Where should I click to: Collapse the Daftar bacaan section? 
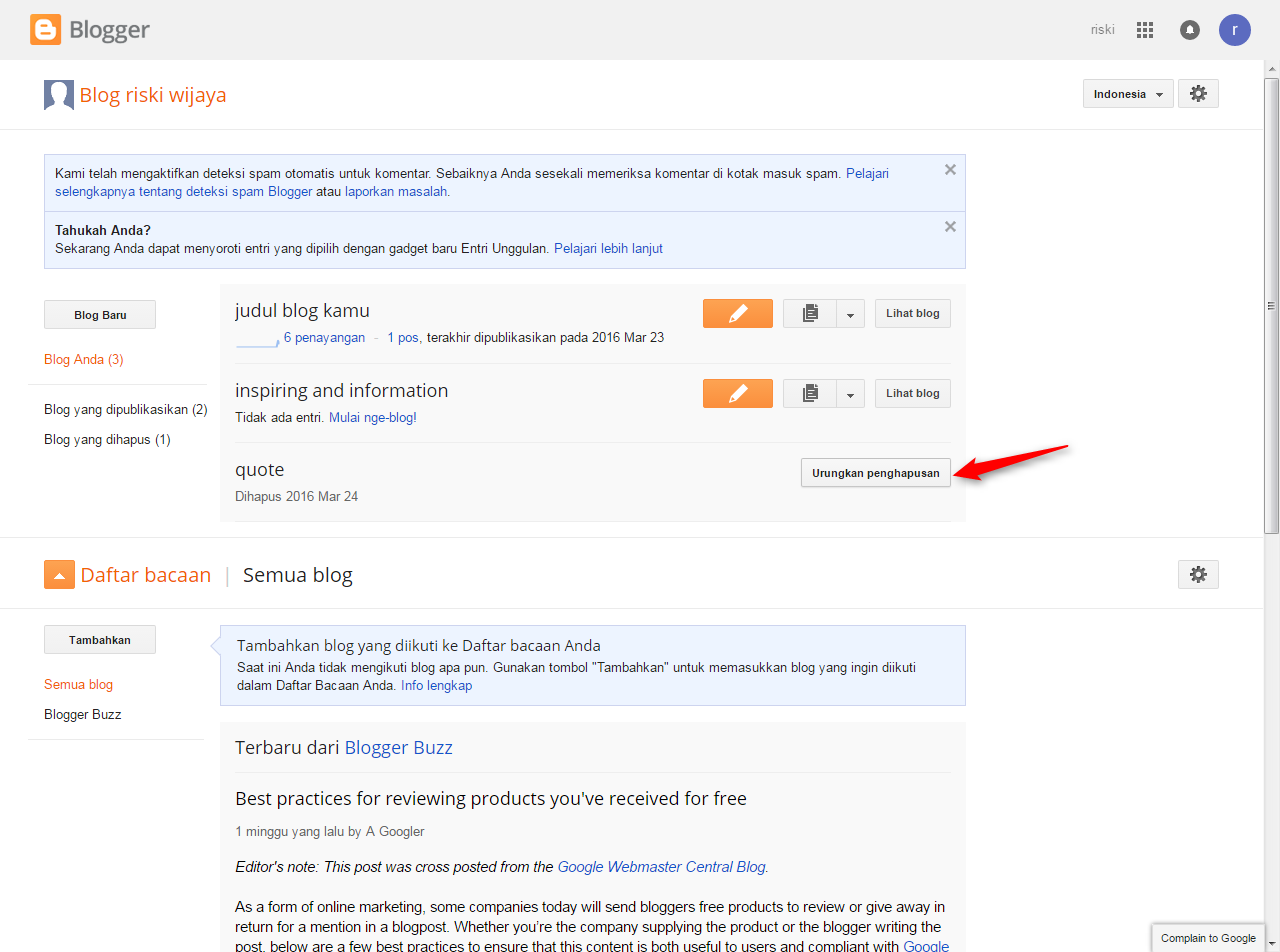click(x=59, y=575)
